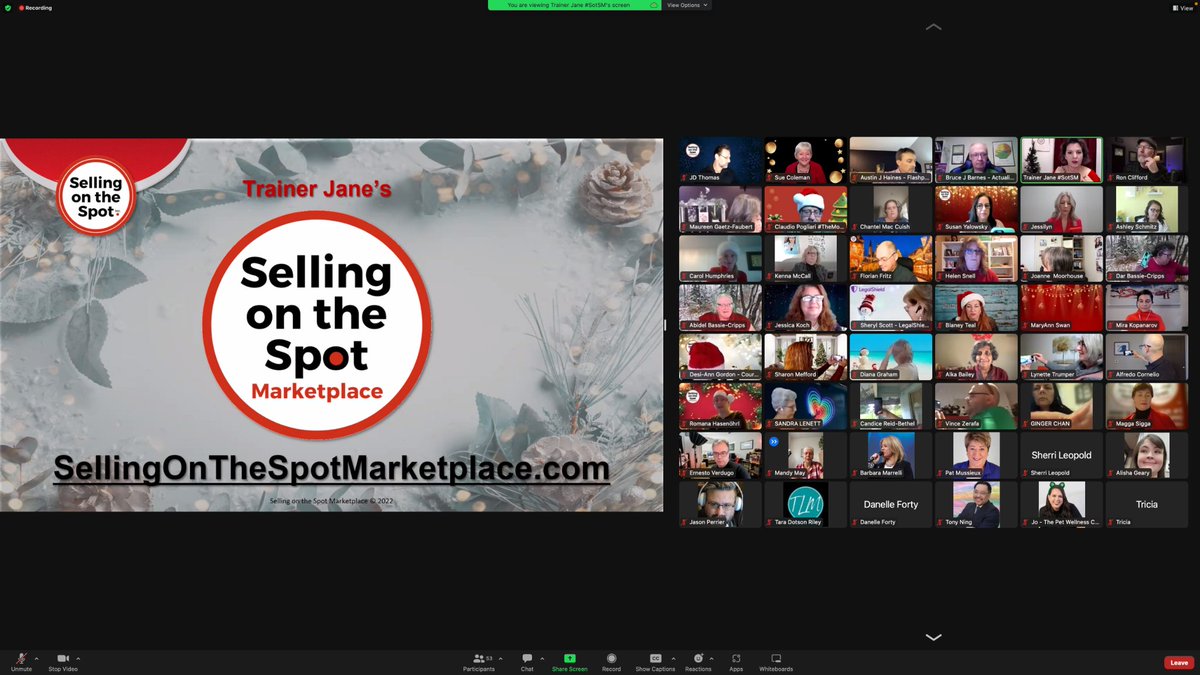Expand audio options caret next to Unmute
Viewport: 1200px width, 675px height.
click(36, 658)
